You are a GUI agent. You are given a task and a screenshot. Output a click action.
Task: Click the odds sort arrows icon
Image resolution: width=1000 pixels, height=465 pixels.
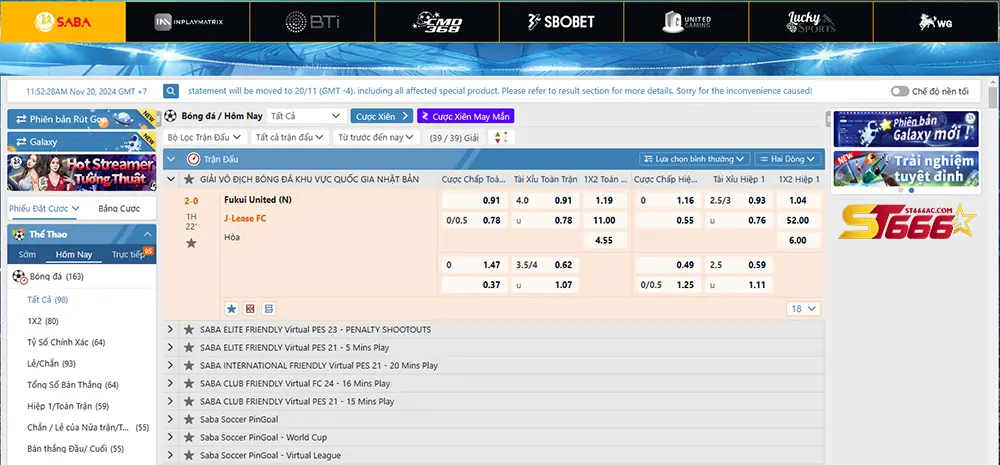pyautogui.click(x=501, y=137)
